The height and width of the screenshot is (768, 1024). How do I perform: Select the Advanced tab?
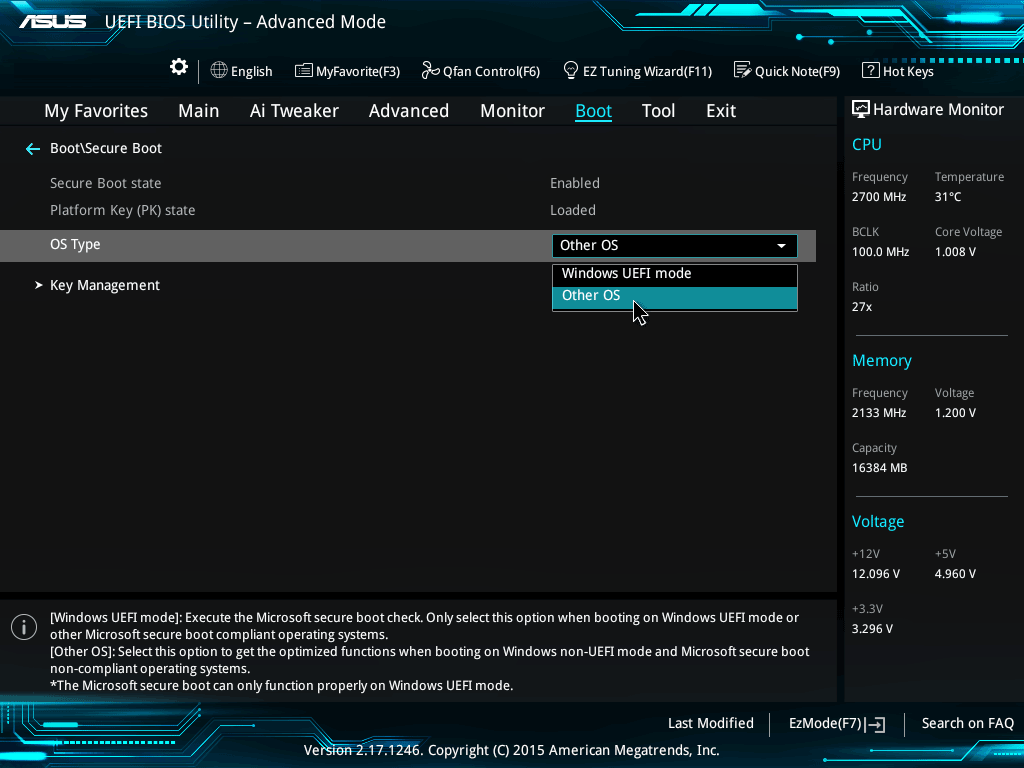409,111
